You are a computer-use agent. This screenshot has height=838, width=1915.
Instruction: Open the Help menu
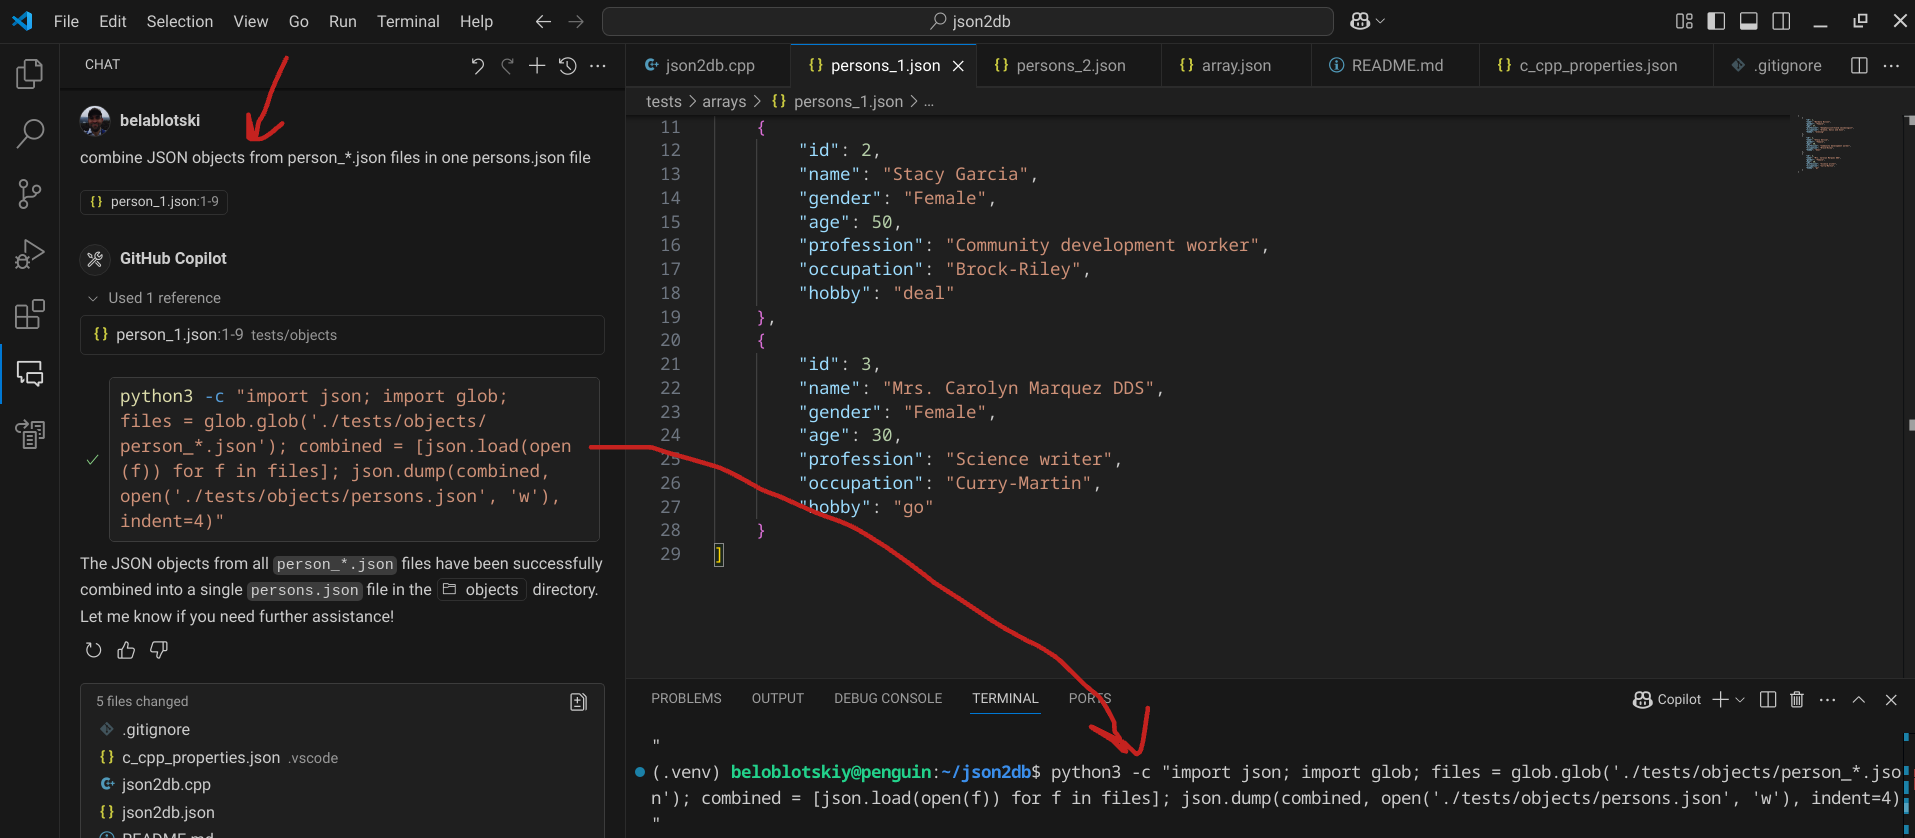[x=476, y=21]
